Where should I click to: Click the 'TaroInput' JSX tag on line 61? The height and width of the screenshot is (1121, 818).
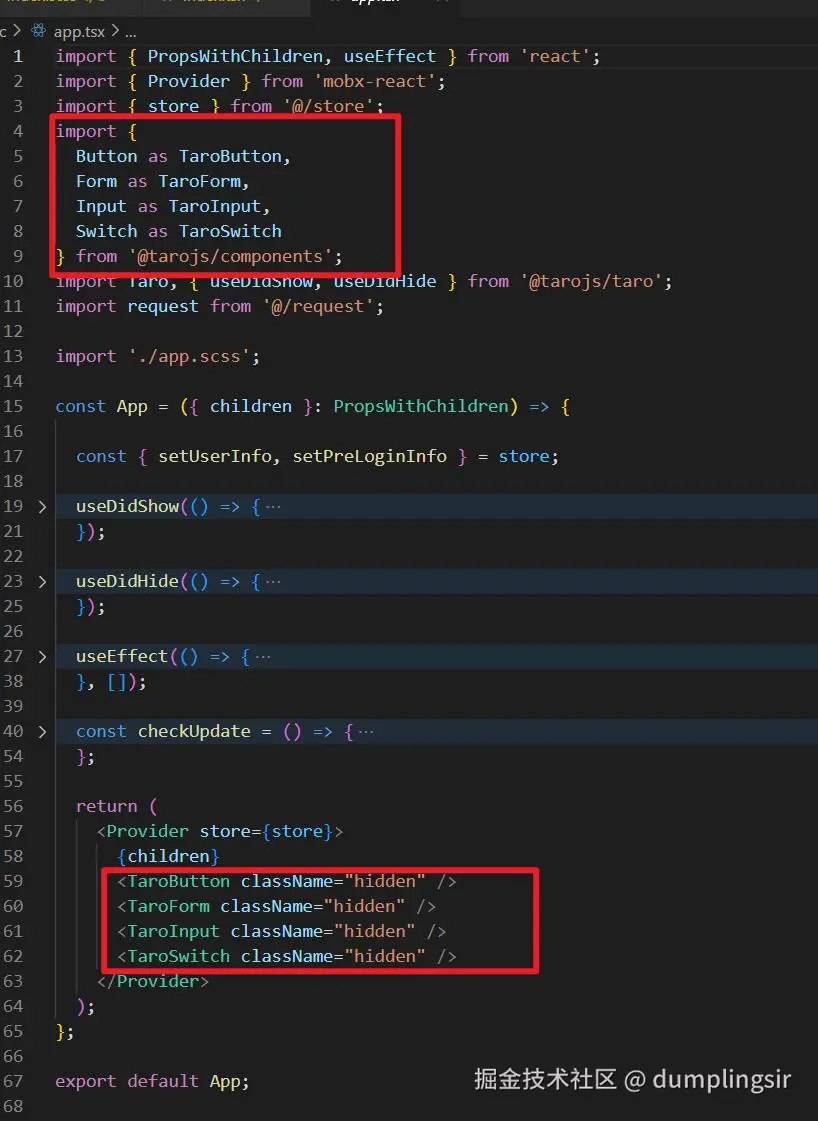click(174, 932)
